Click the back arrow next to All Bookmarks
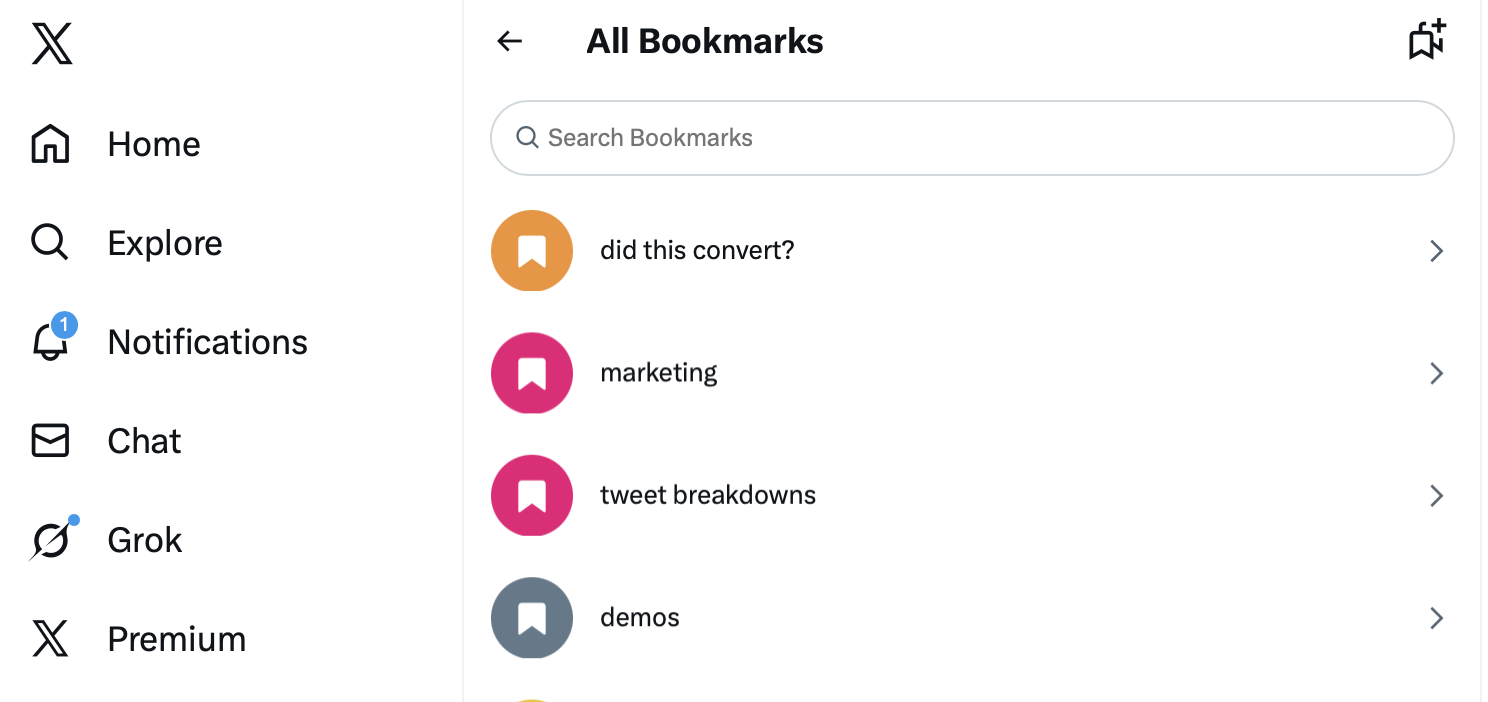This screenshot has width=1488, height=702. point(509,41)
